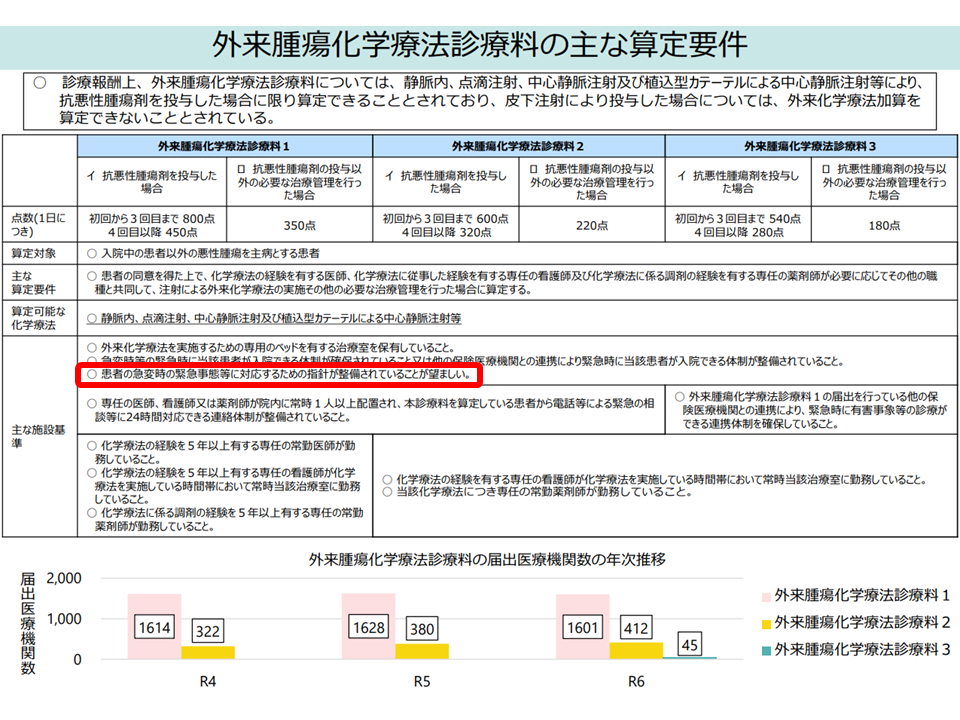Click pink legend swatch for 診療料１
960x720 pixels.
[x=762, y=596]
